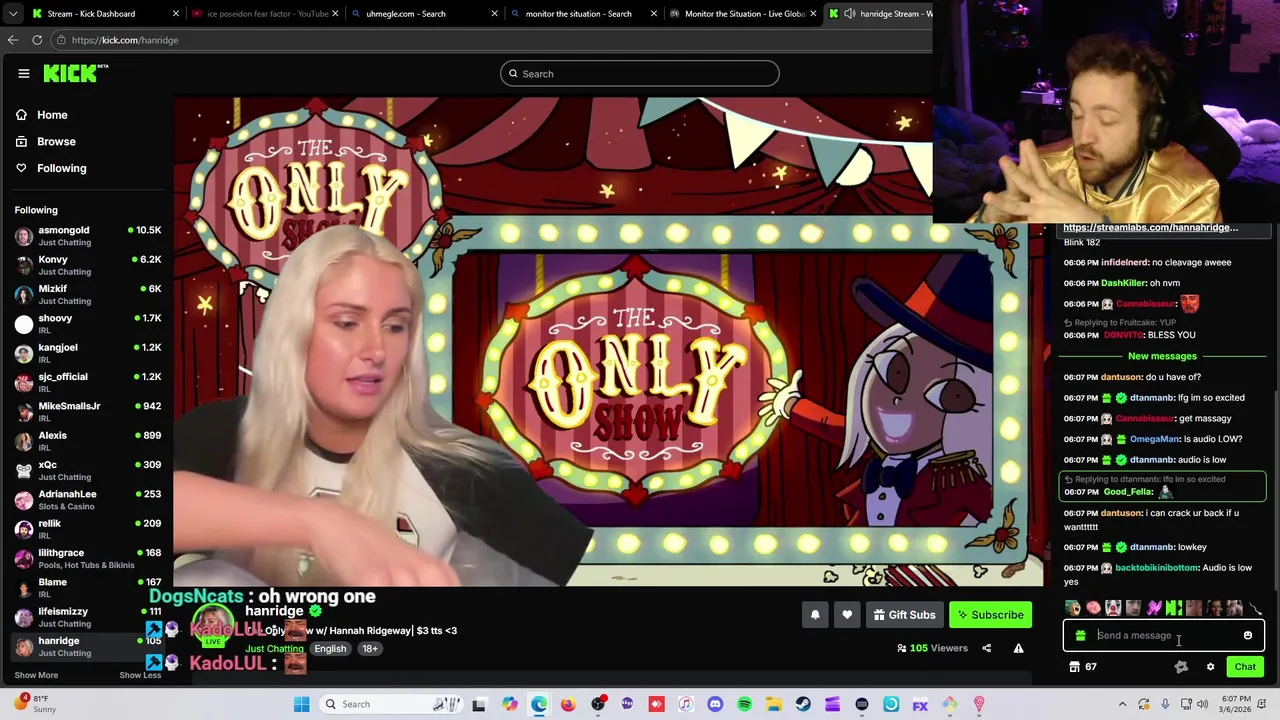Mute the hanridge Stream tab audio icon
Screen dimensions: 1280x720
click(x=850, y=14)
